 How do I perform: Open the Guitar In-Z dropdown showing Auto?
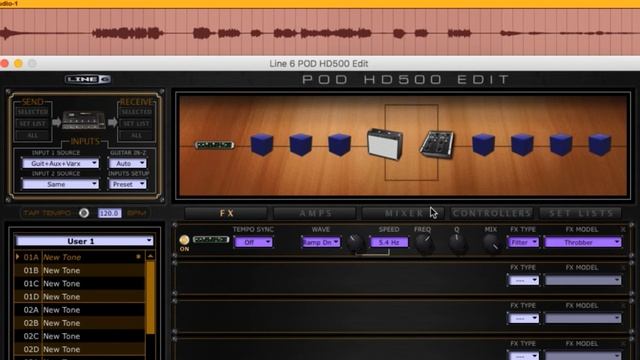coord(128,163)
